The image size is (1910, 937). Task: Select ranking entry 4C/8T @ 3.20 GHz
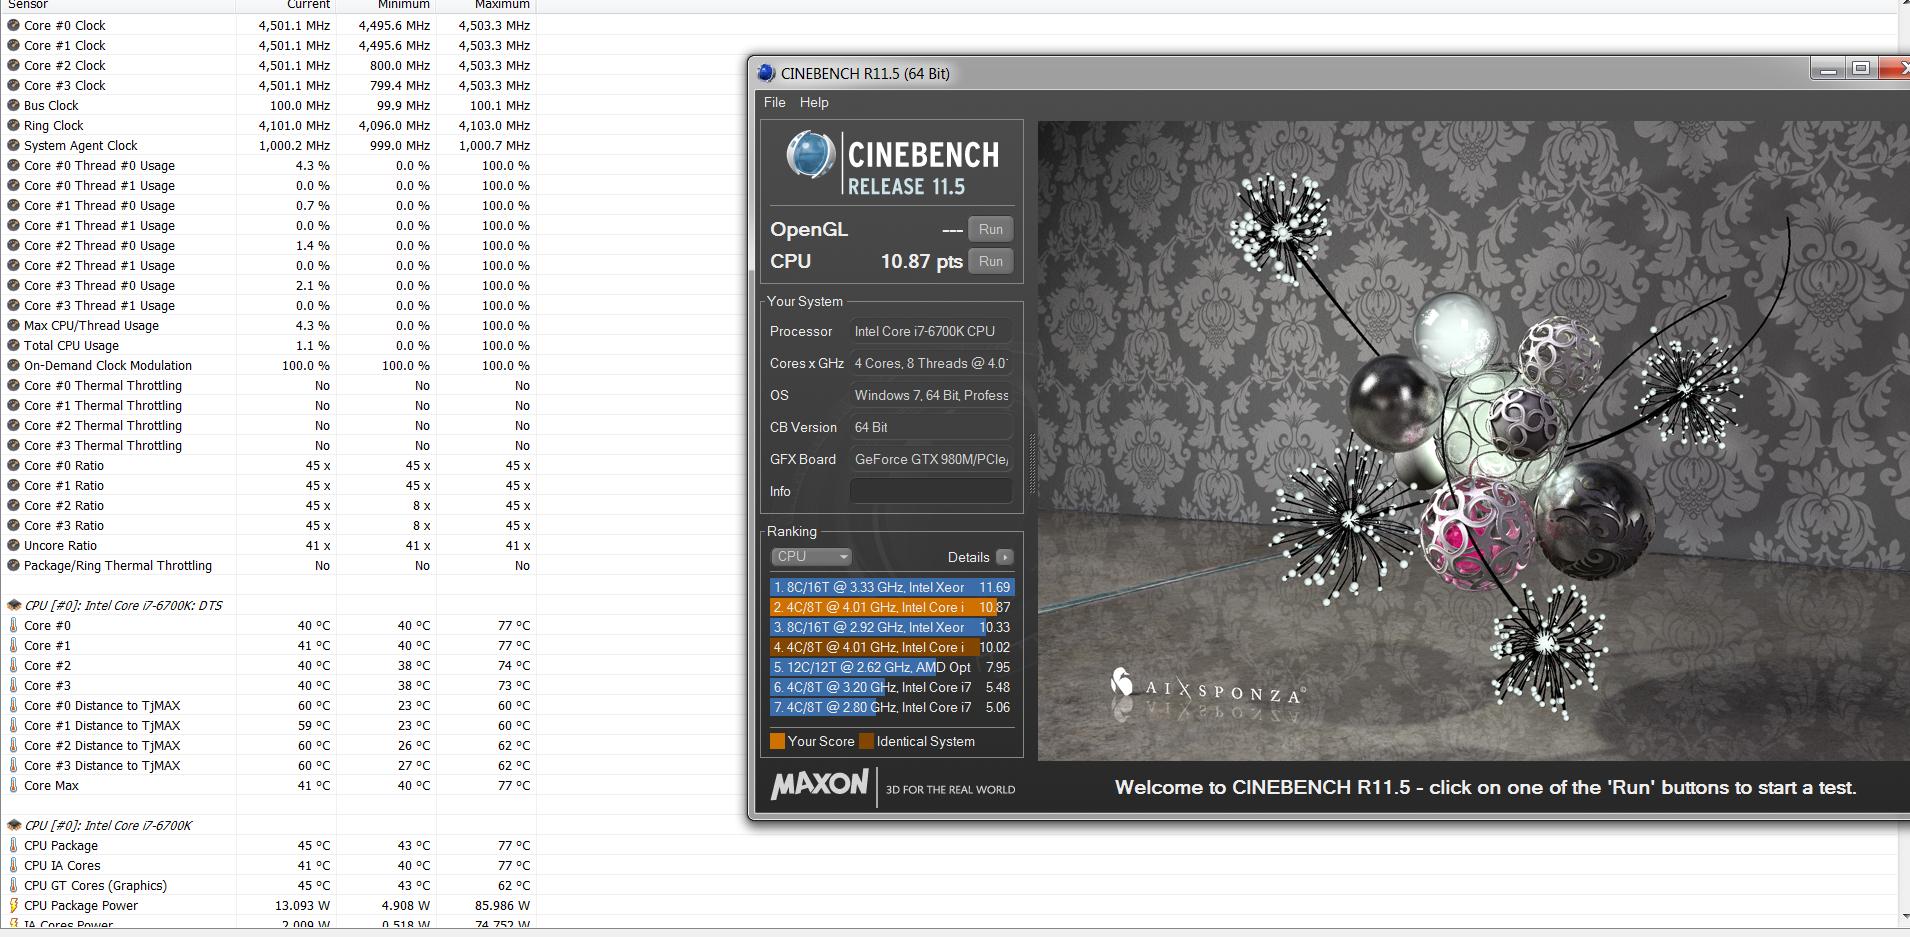pos(891,687)
